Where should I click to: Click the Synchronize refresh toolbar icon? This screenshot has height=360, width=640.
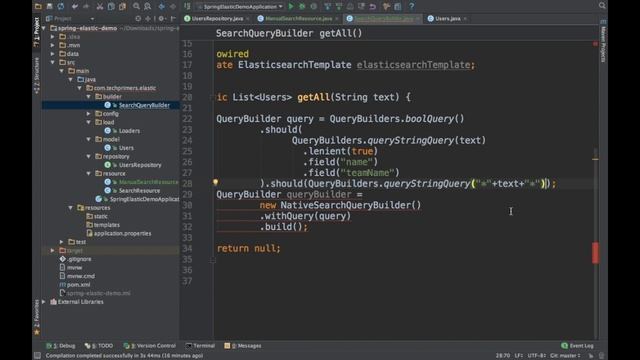tap(61, 6)
